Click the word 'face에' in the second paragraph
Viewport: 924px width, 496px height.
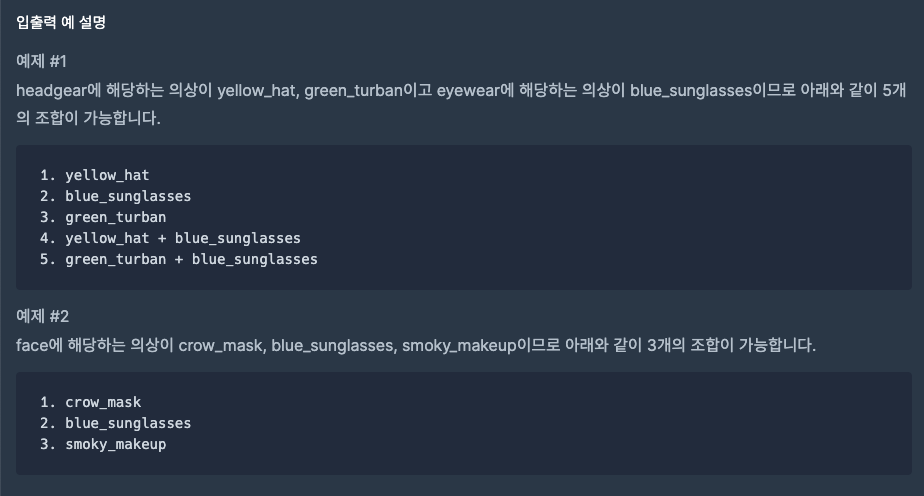coord(39,345)
